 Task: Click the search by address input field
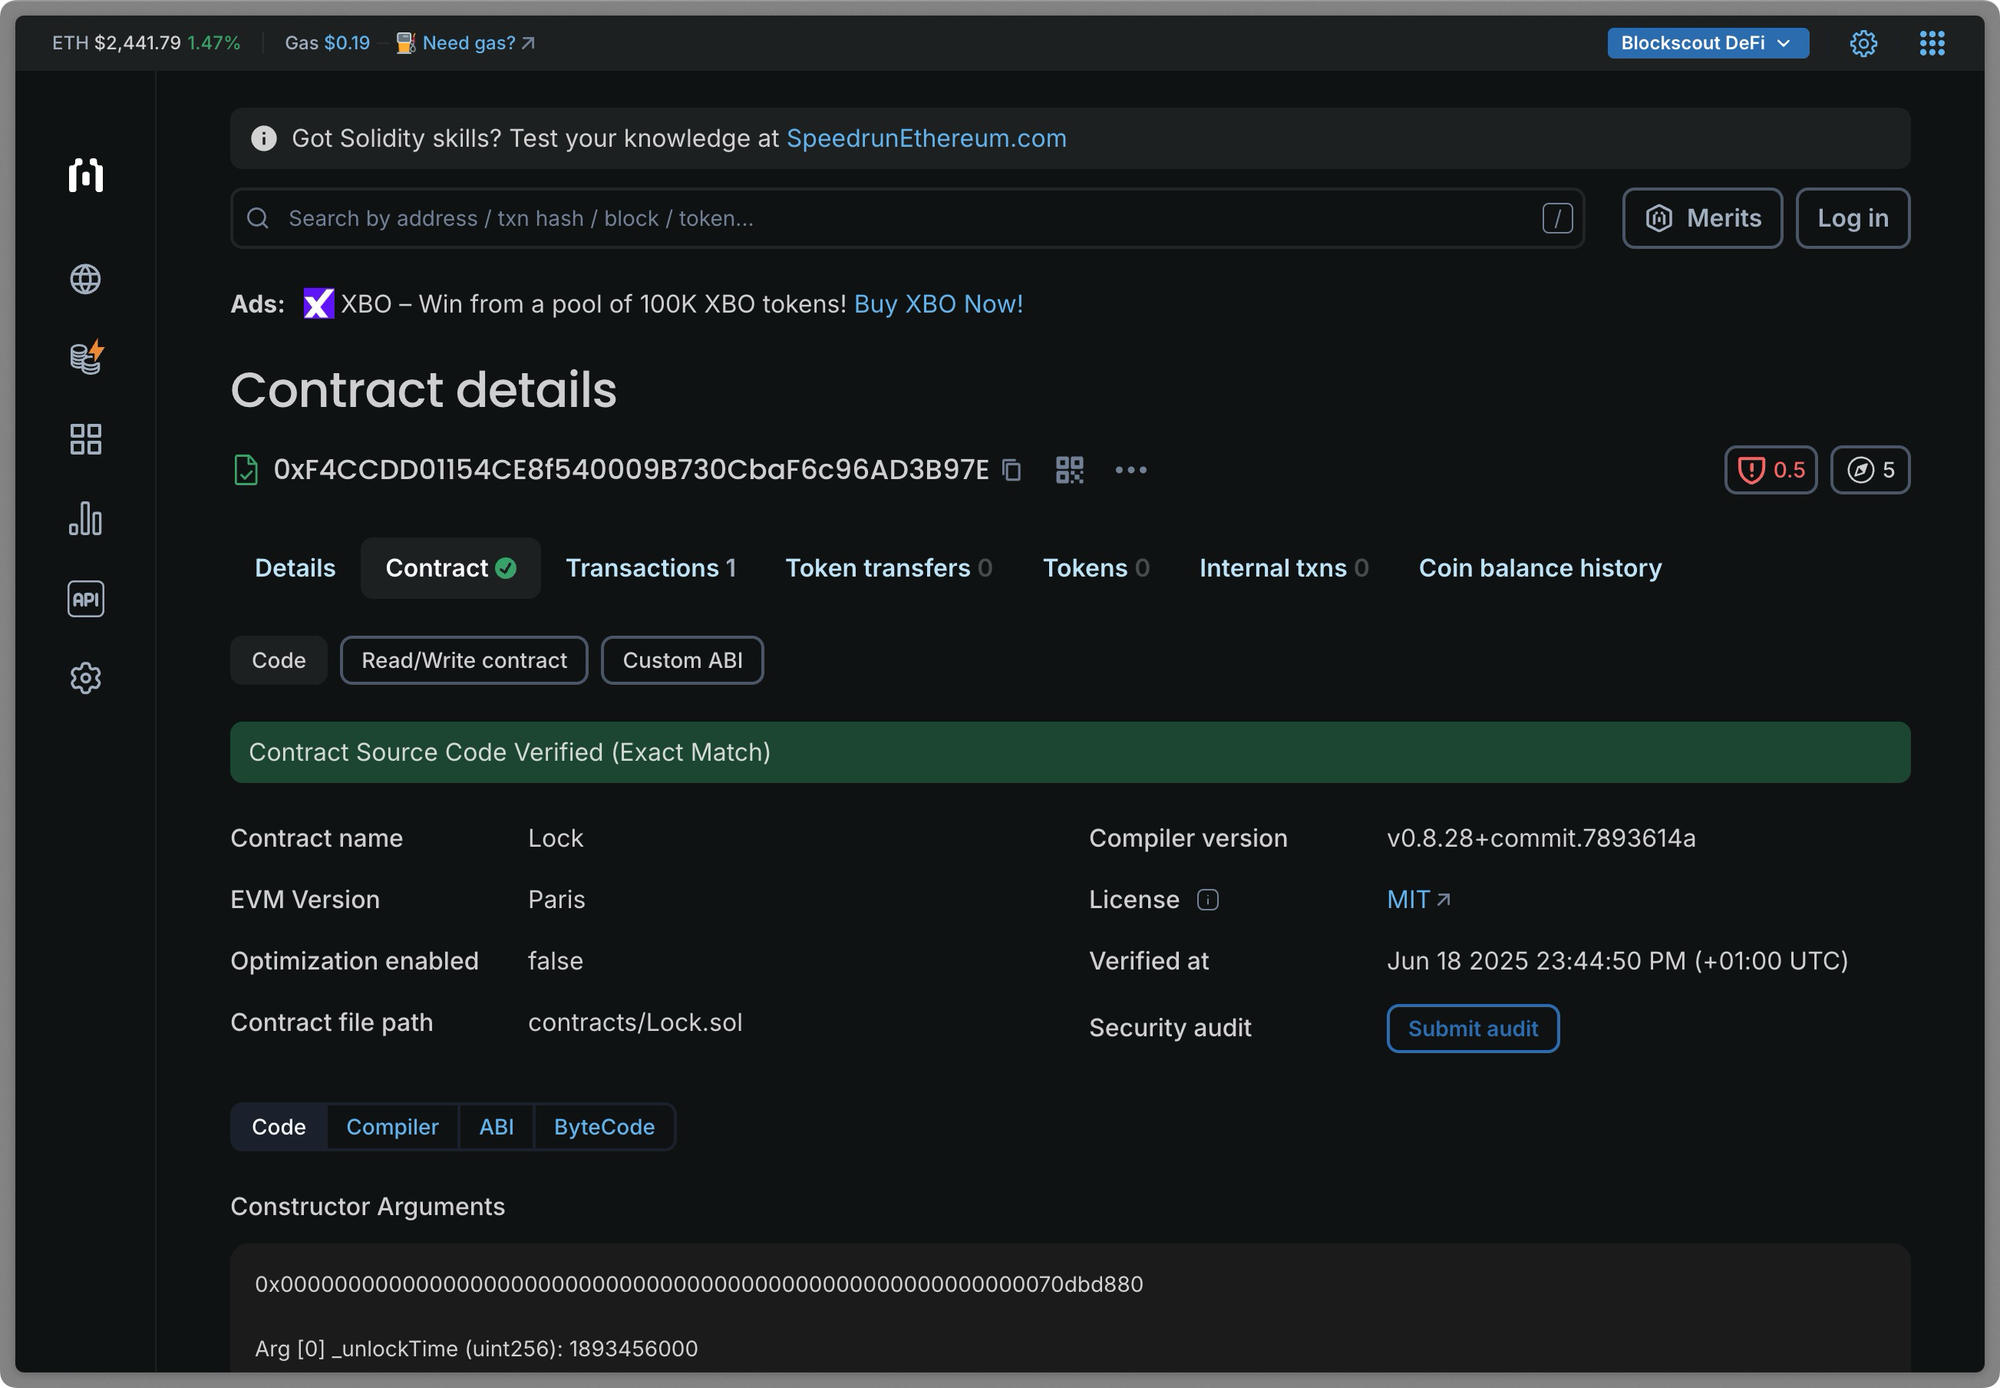click(900, 218)
